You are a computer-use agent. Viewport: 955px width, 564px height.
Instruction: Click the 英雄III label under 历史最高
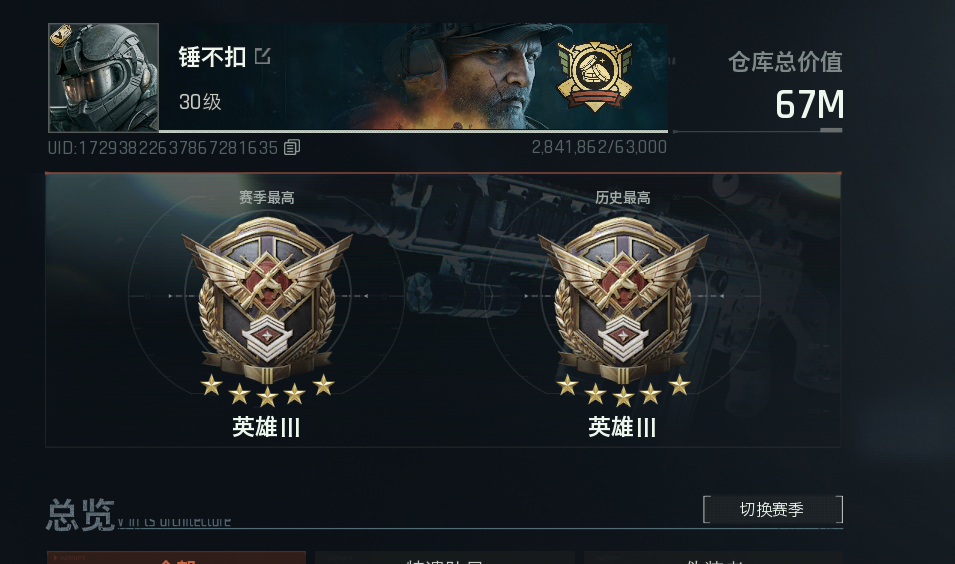pyautogui.click(x=622, y=427)
